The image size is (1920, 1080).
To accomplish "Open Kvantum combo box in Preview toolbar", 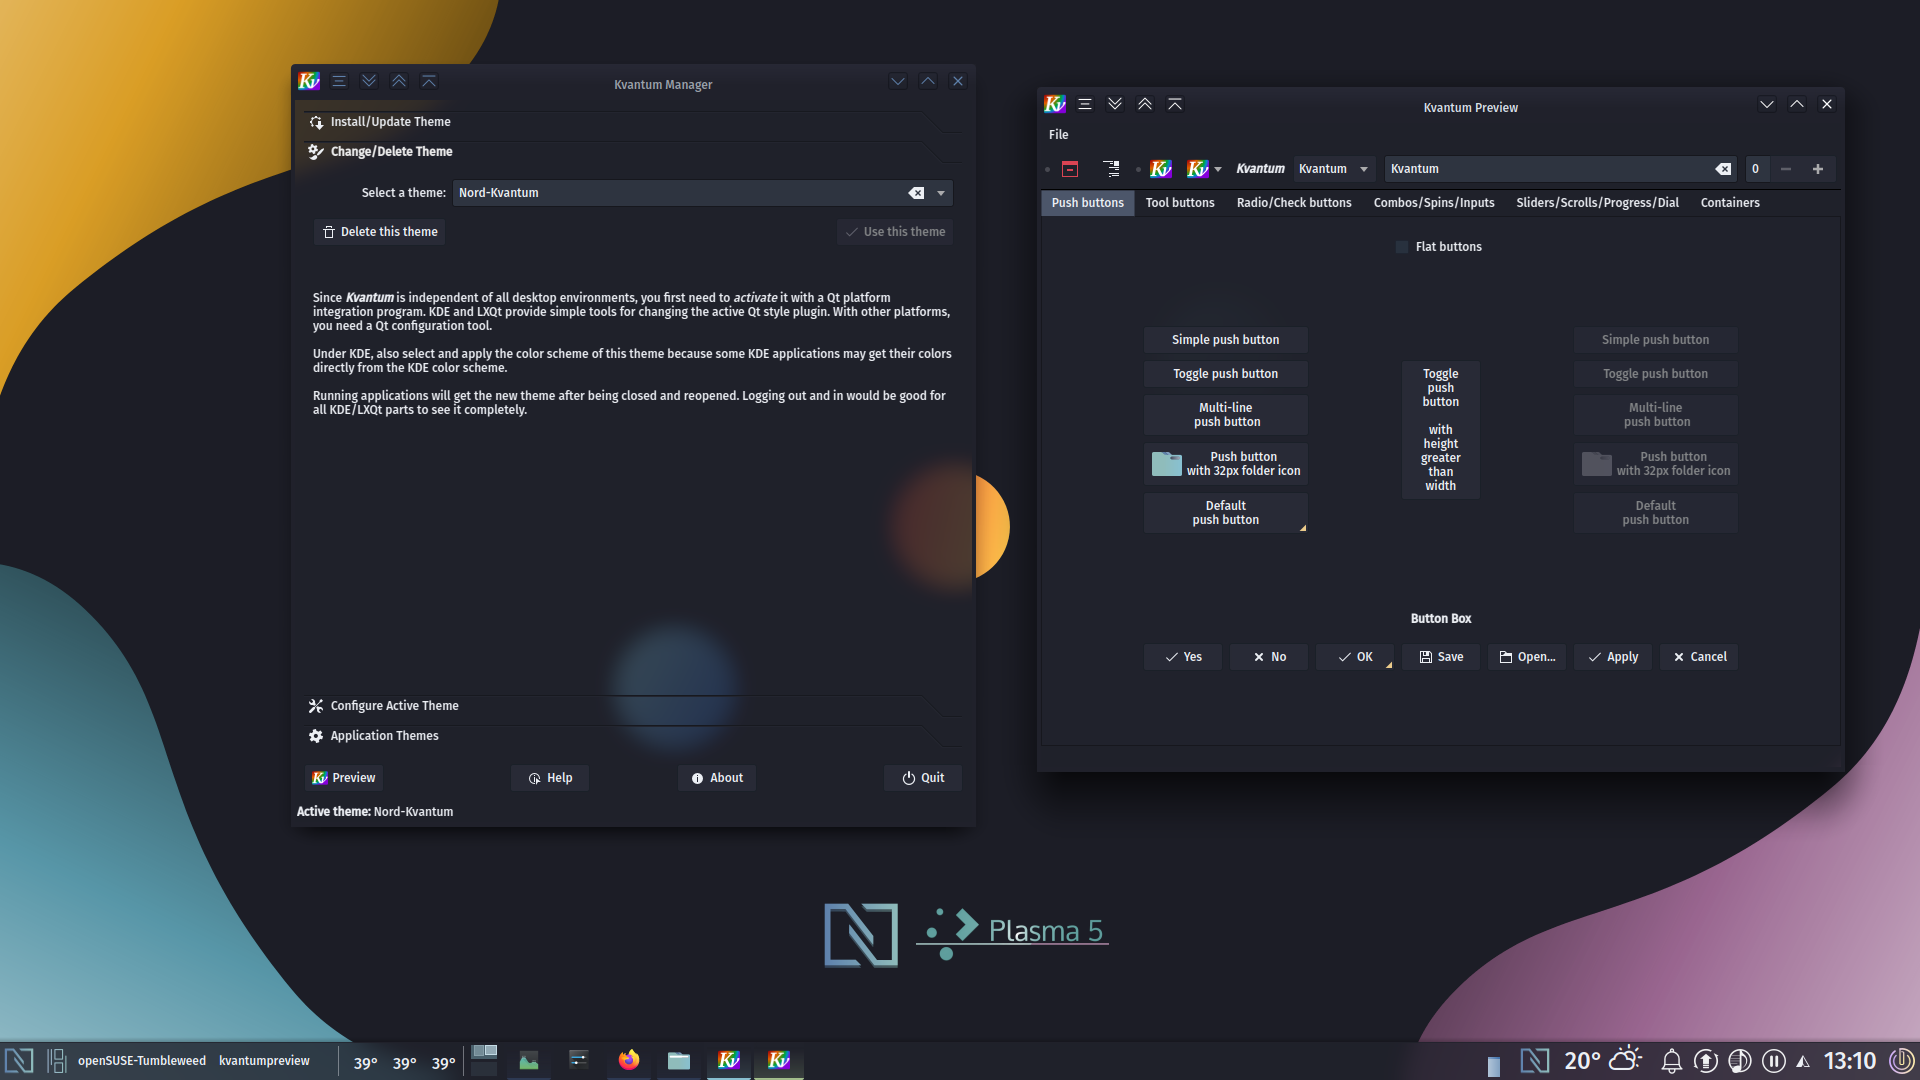I will pyautogui.click(x=1334, y=169).
